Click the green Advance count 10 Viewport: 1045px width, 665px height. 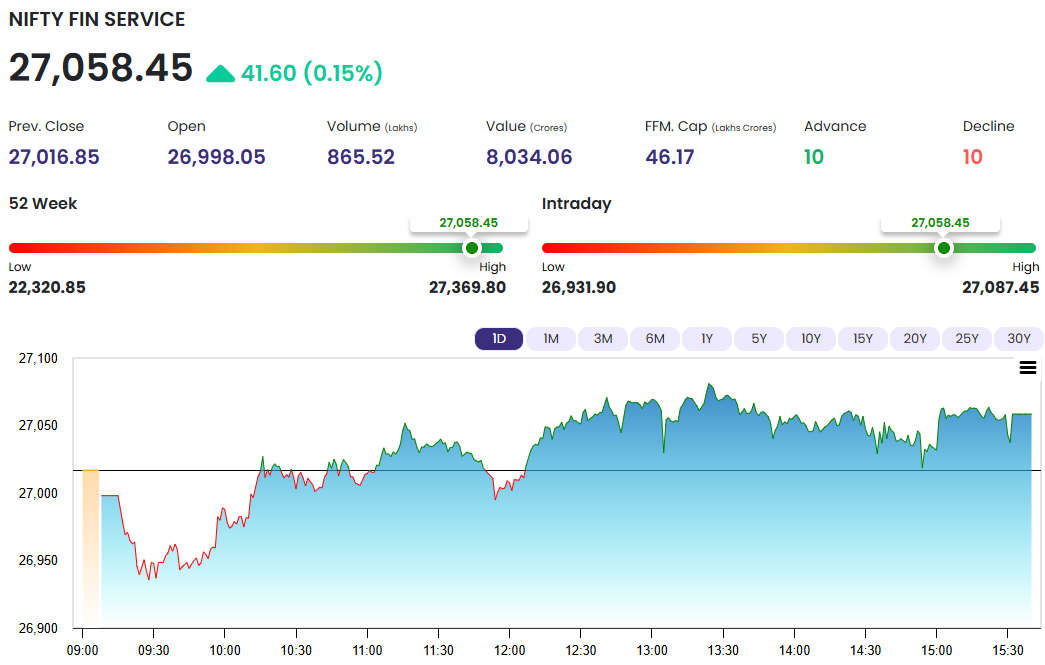(814, 157)
